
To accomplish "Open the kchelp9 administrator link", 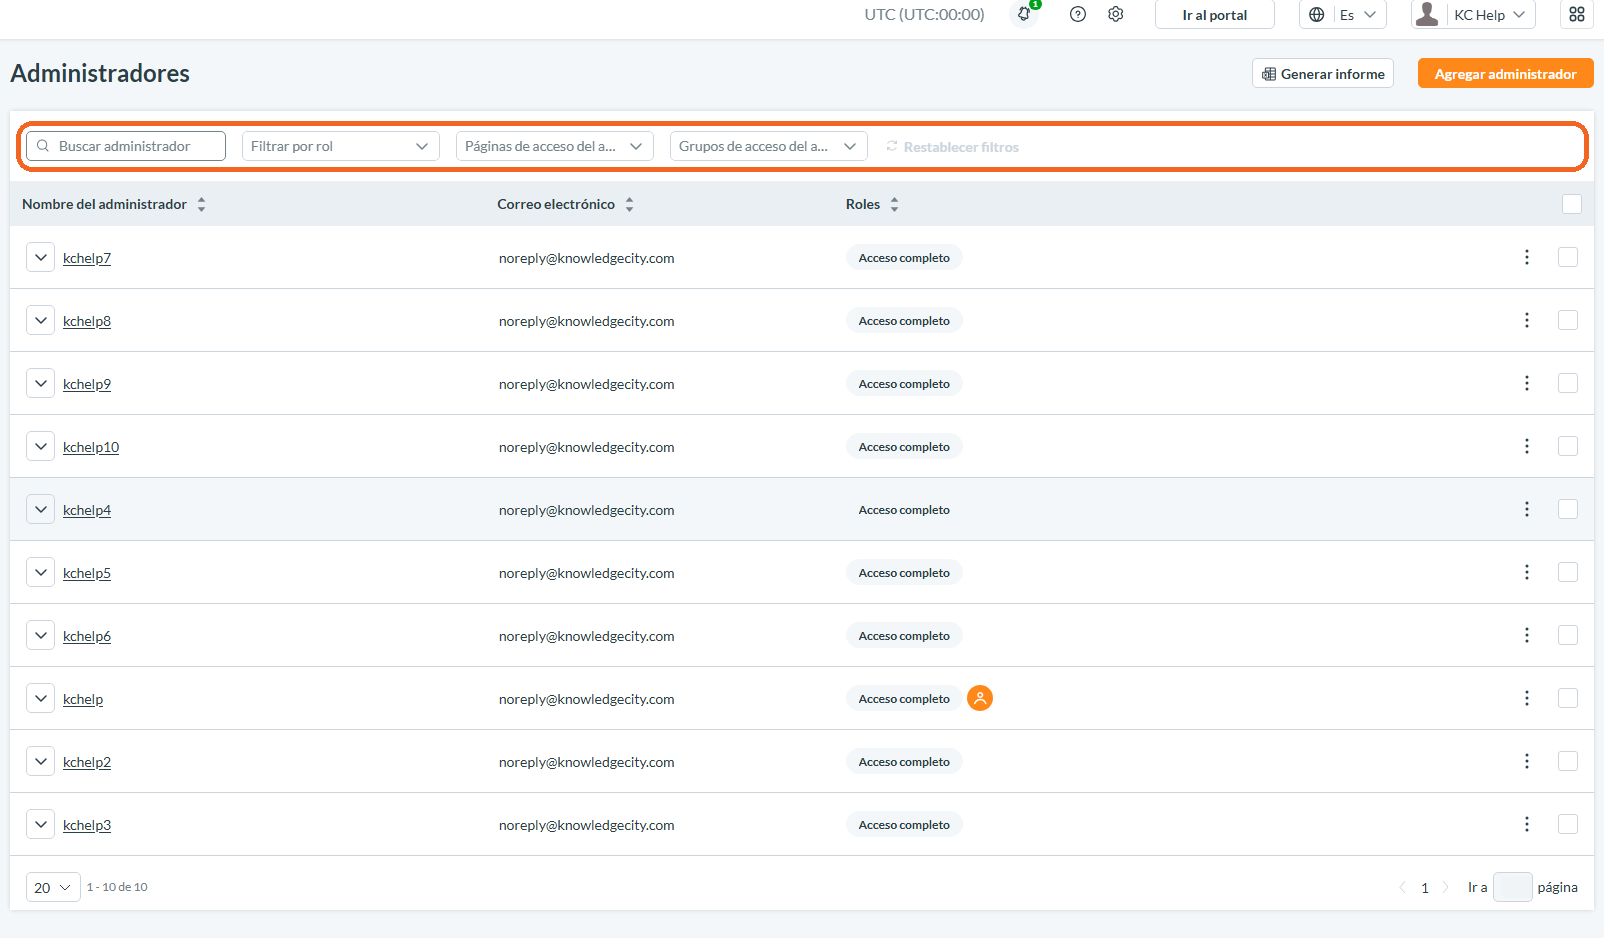I will point(87,384).
